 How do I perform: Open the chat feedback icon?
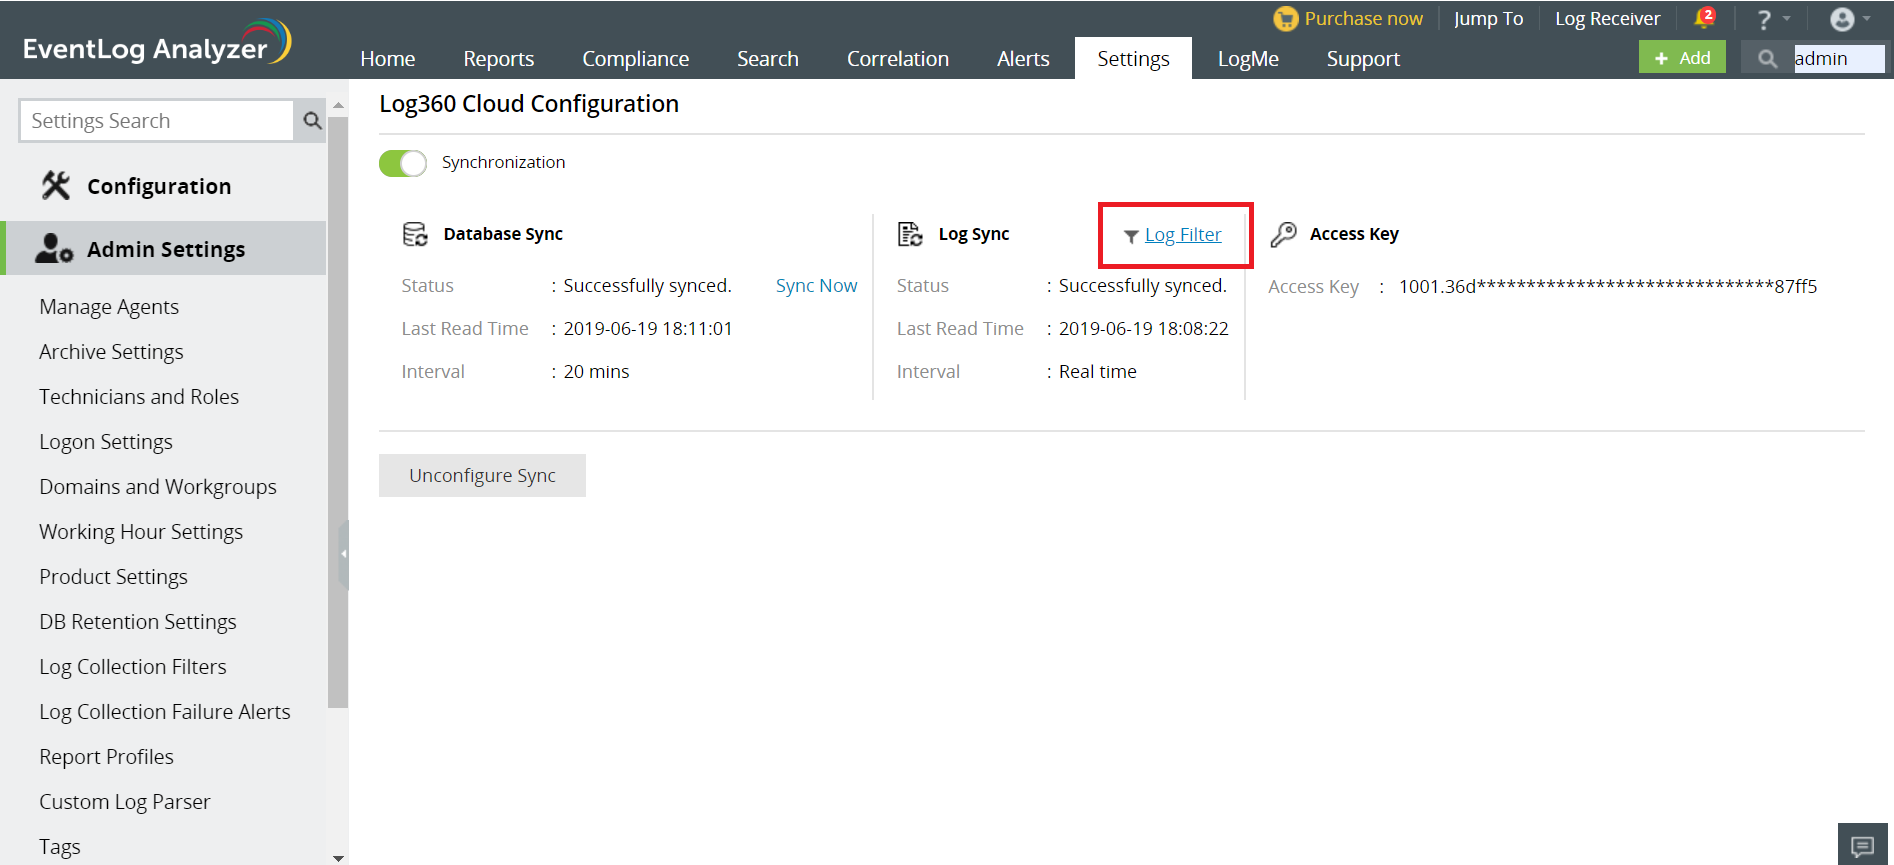tap(1862, 845)
